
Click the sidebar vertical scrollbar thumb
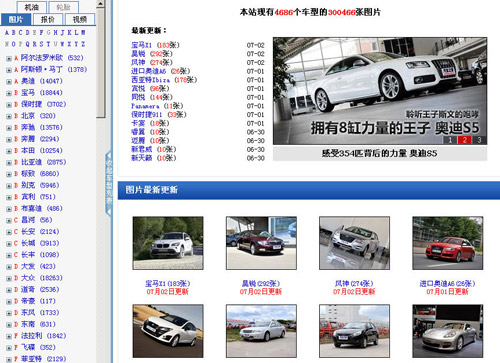pyautogui.click(x=101, y=63)
